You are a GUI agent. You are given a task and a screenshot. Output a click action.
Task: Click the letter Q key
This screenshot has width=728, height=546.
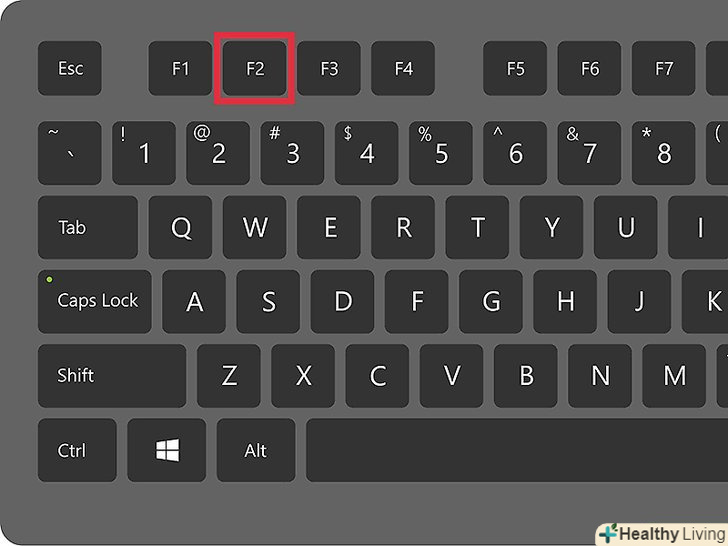(x=181, y=227)
